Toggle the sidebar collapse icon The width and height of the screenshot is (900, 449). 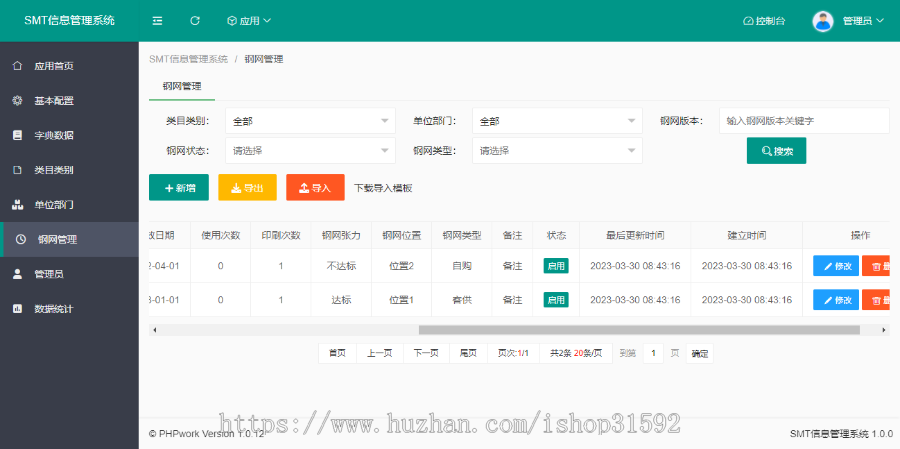click(x=157, y=21)
